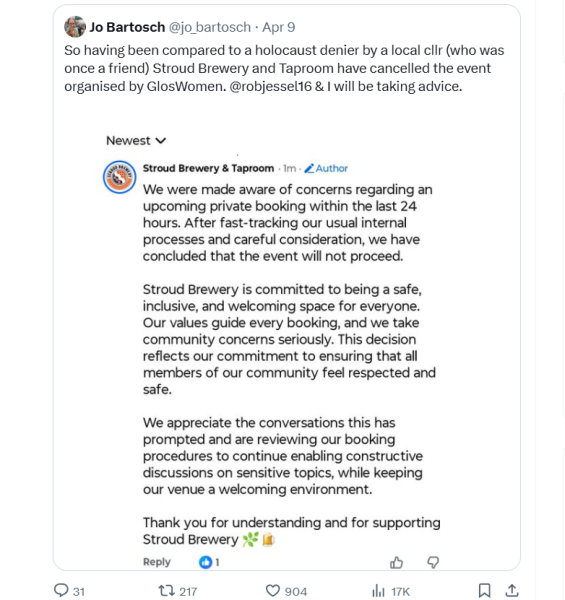Viewport: 565px width, 600px height.
Task: Click the Jo Bartosch display name
Action: tap(127, 27)
